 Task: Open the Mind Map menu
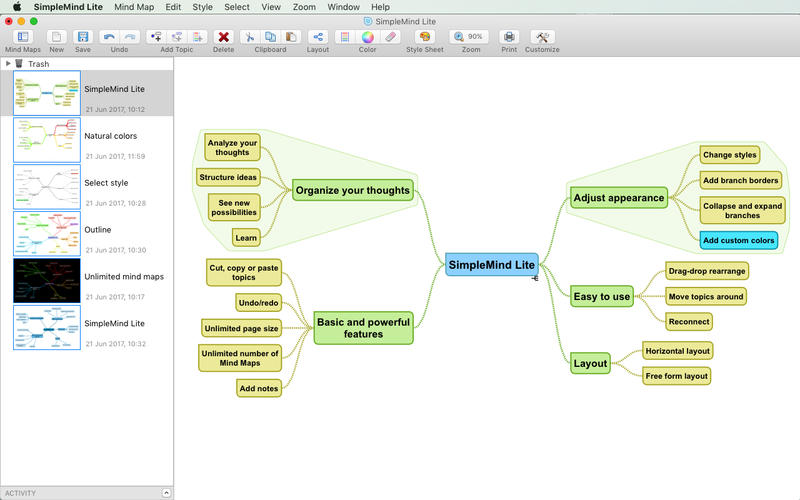134,7
